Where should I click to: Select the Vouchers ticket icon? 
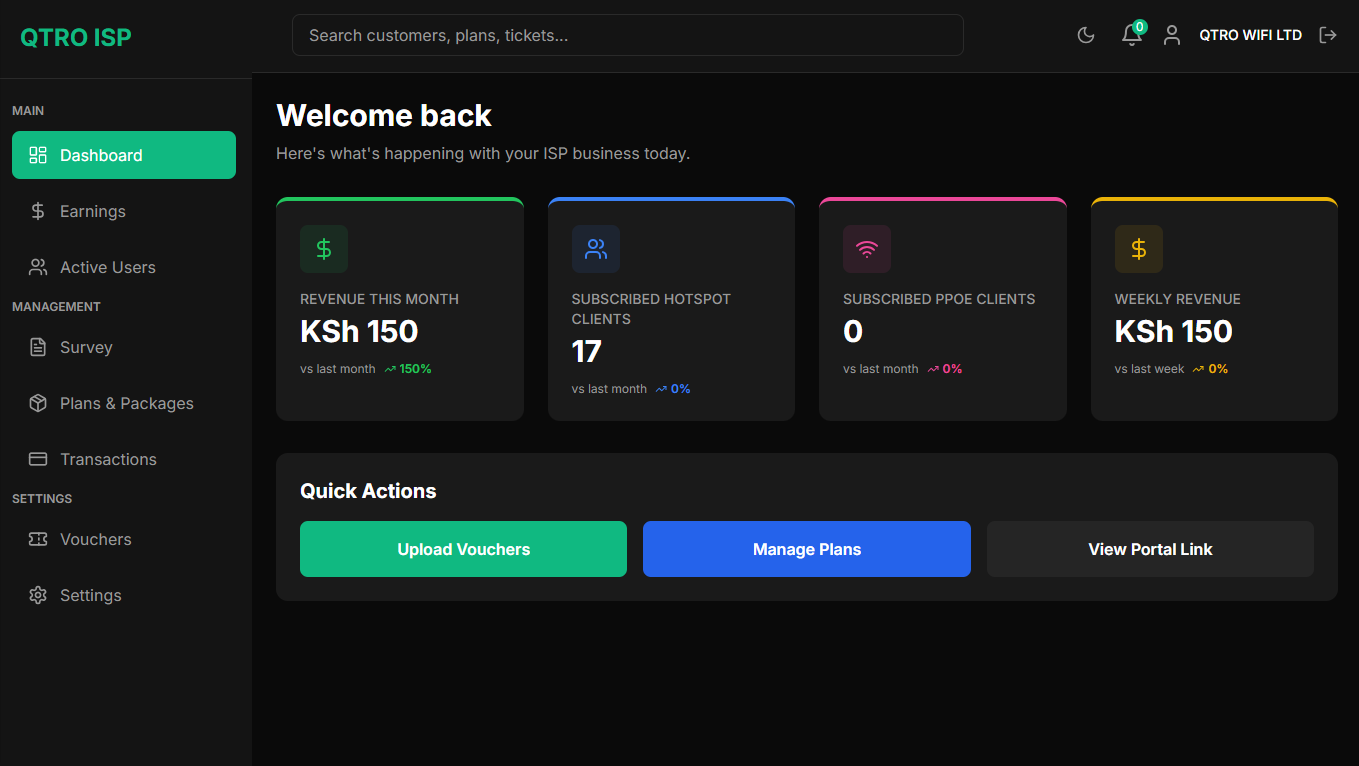[x=37, y=539]
